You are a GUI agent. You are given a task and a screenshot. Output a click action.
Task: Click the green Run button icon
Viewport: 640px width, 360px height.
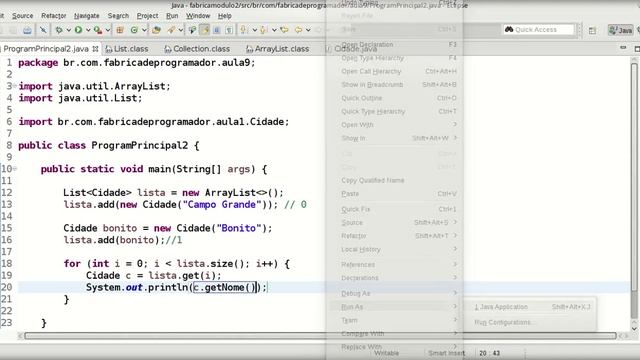coord(78,30)
